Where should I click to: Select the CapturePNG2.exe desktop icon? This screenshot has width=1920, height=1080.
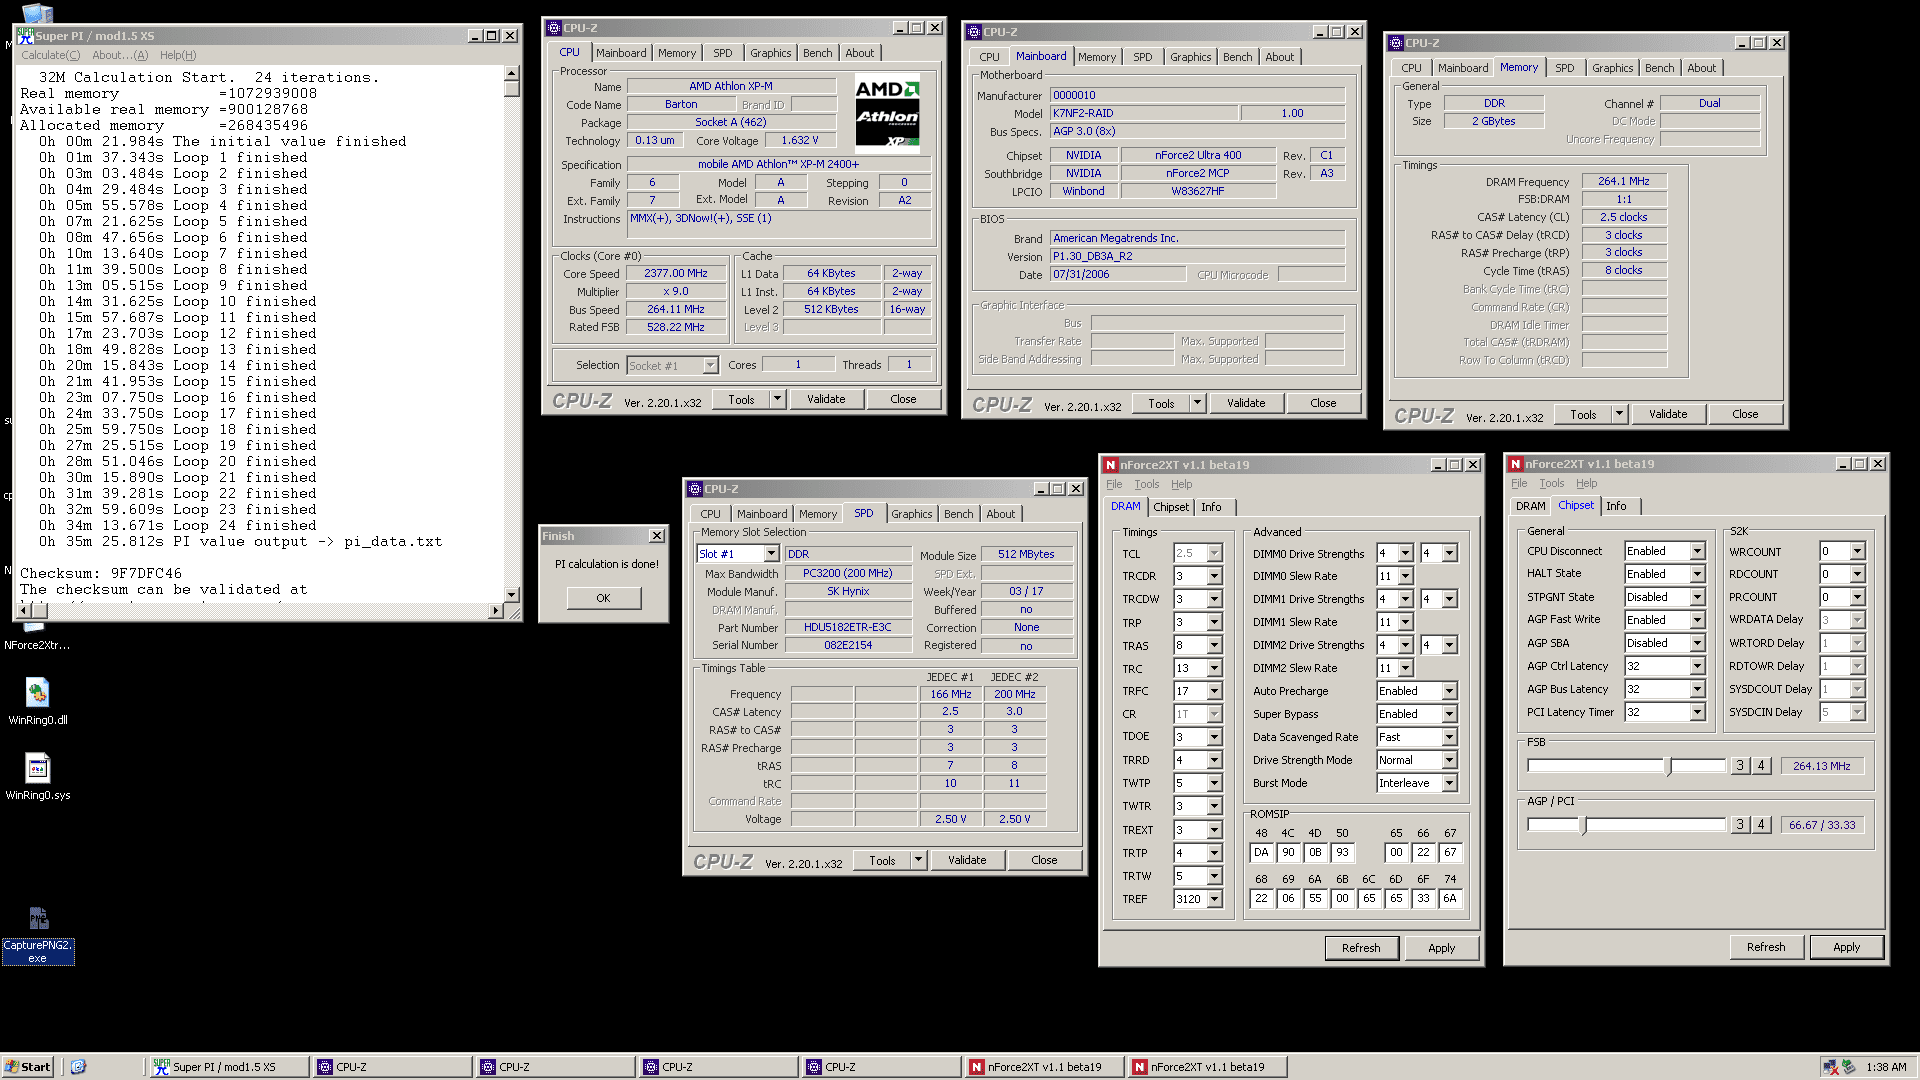38,934
